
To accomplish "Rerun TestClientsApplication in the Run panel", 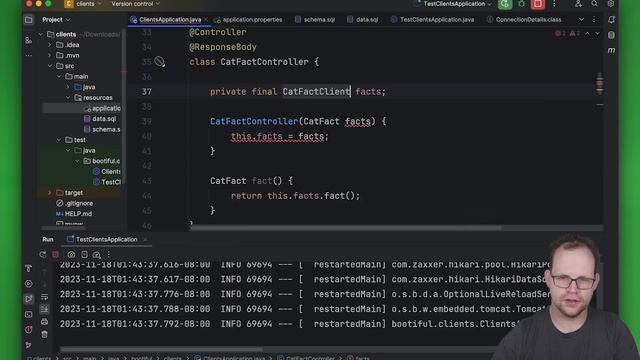I will pos(43,255).
